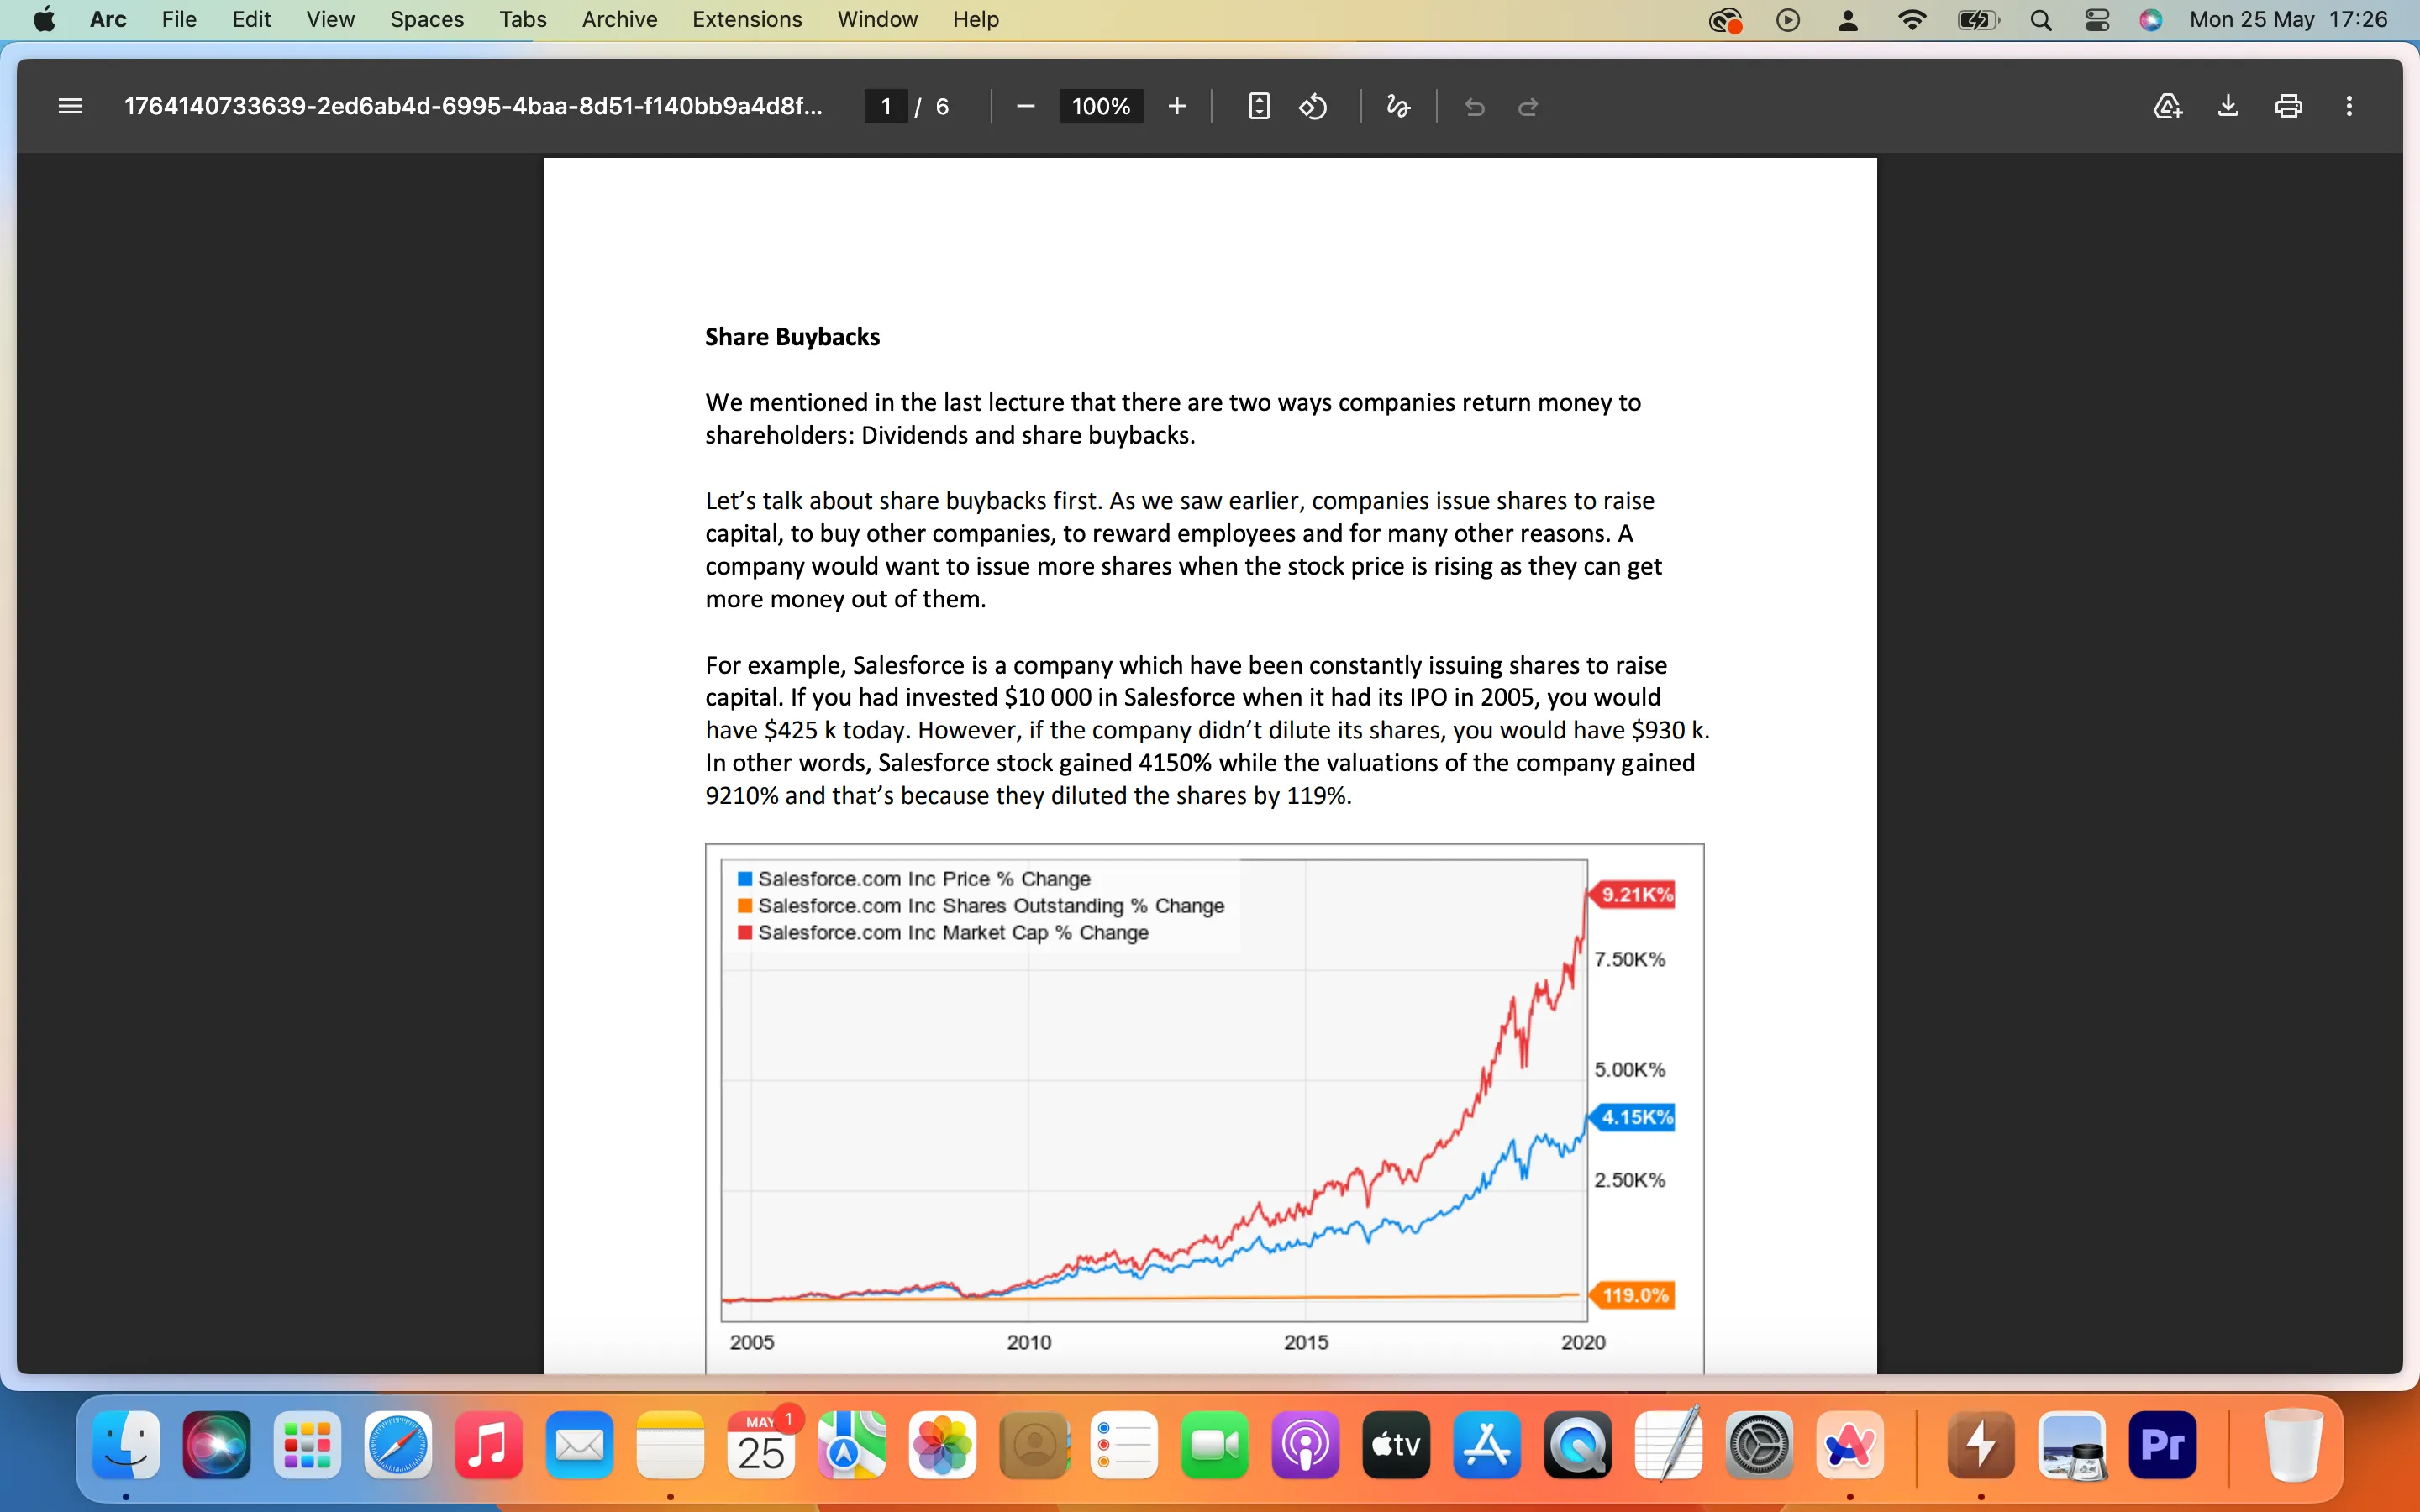Open TextEdit from the dock
The image size is (2420, 1512).
[1668, 1444]
